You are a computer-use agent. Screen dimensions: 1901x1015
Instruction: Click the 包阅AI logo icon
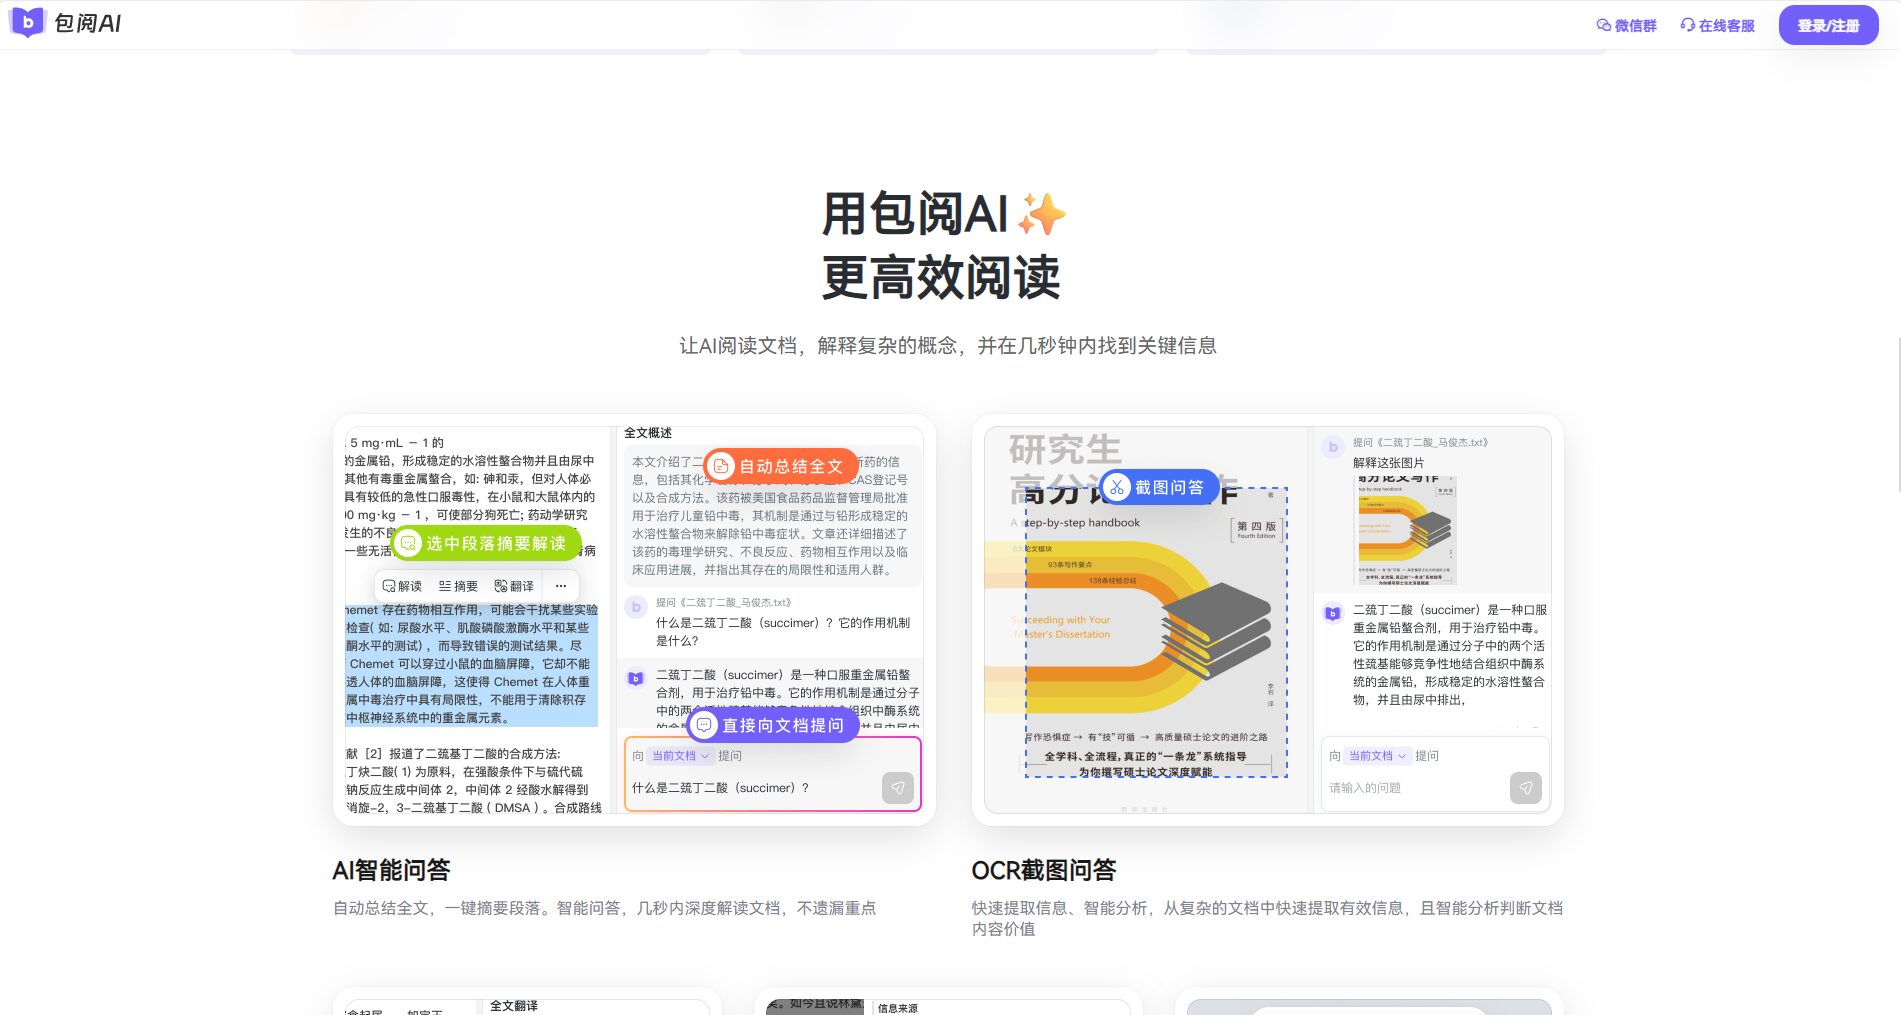point(27,22)
